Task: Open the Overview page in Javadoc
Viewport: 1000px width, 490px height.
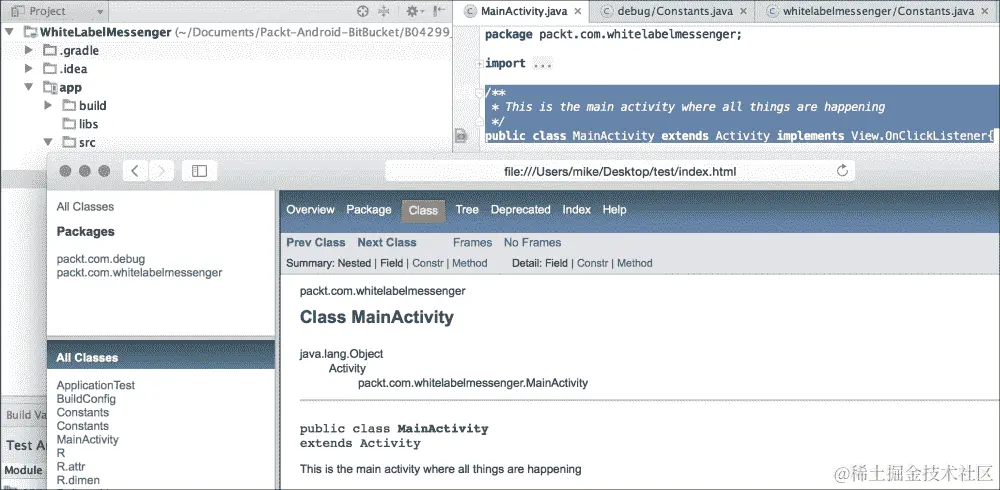Action: 311,209
